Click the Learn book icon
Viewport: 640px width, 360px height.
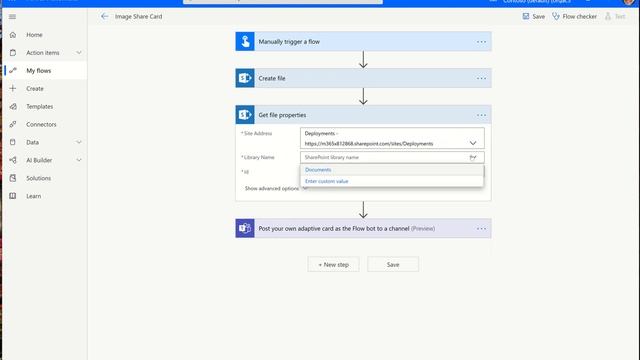[x=13, y=196]
